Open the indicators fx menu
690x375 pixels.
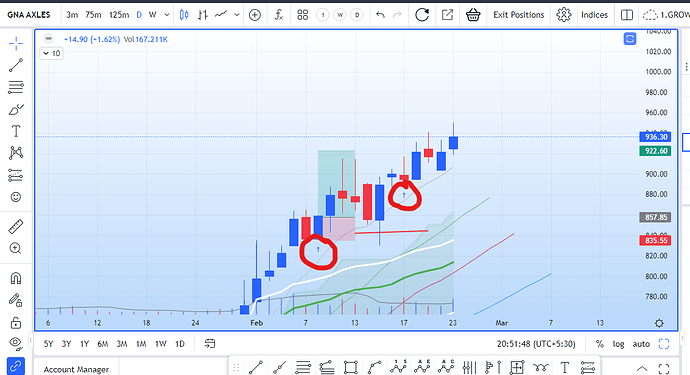coord(279,15)
